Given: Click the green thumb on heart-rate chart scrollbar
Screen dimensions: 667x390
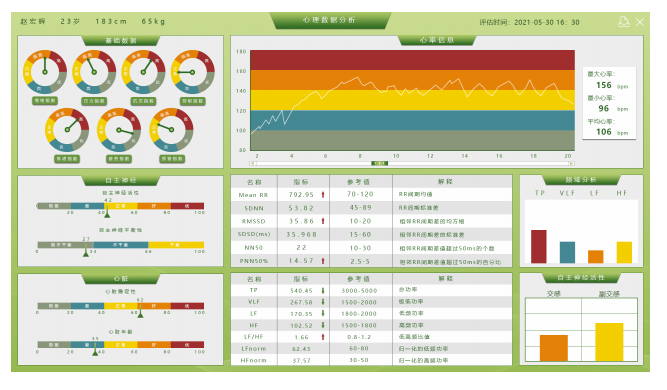Looking at the screenshot, I should point(379,163).
